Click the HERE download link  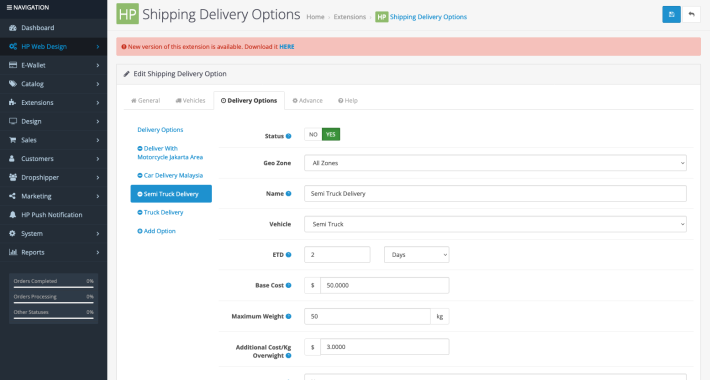click(x=287, y=47)
